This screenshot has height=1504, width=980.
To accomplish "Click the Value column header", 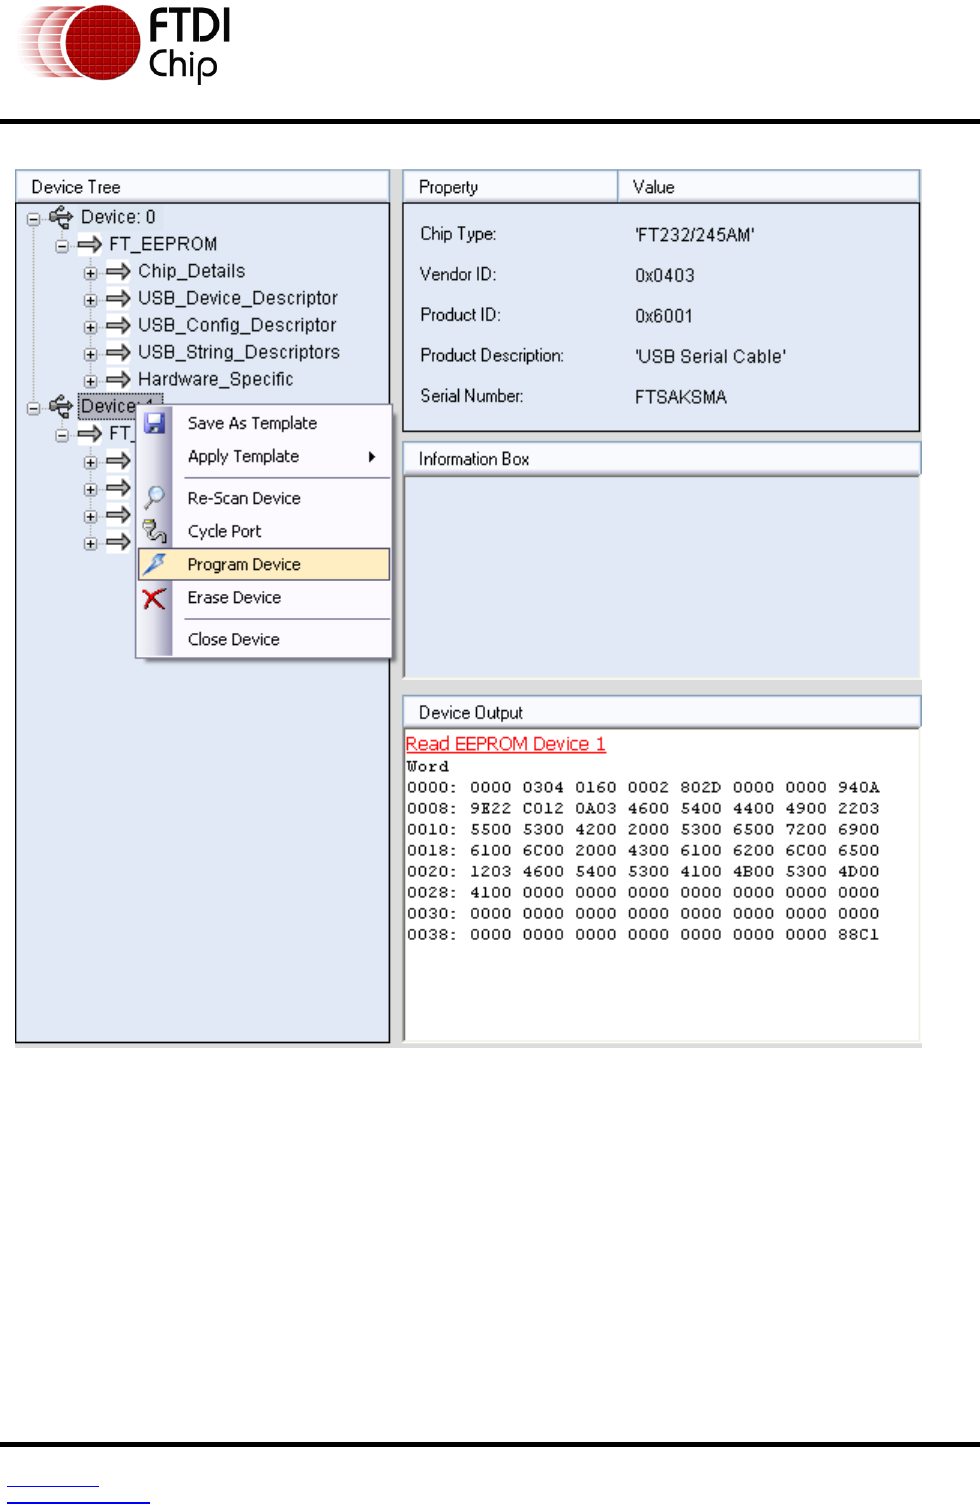I will click(x=768, y=187).
